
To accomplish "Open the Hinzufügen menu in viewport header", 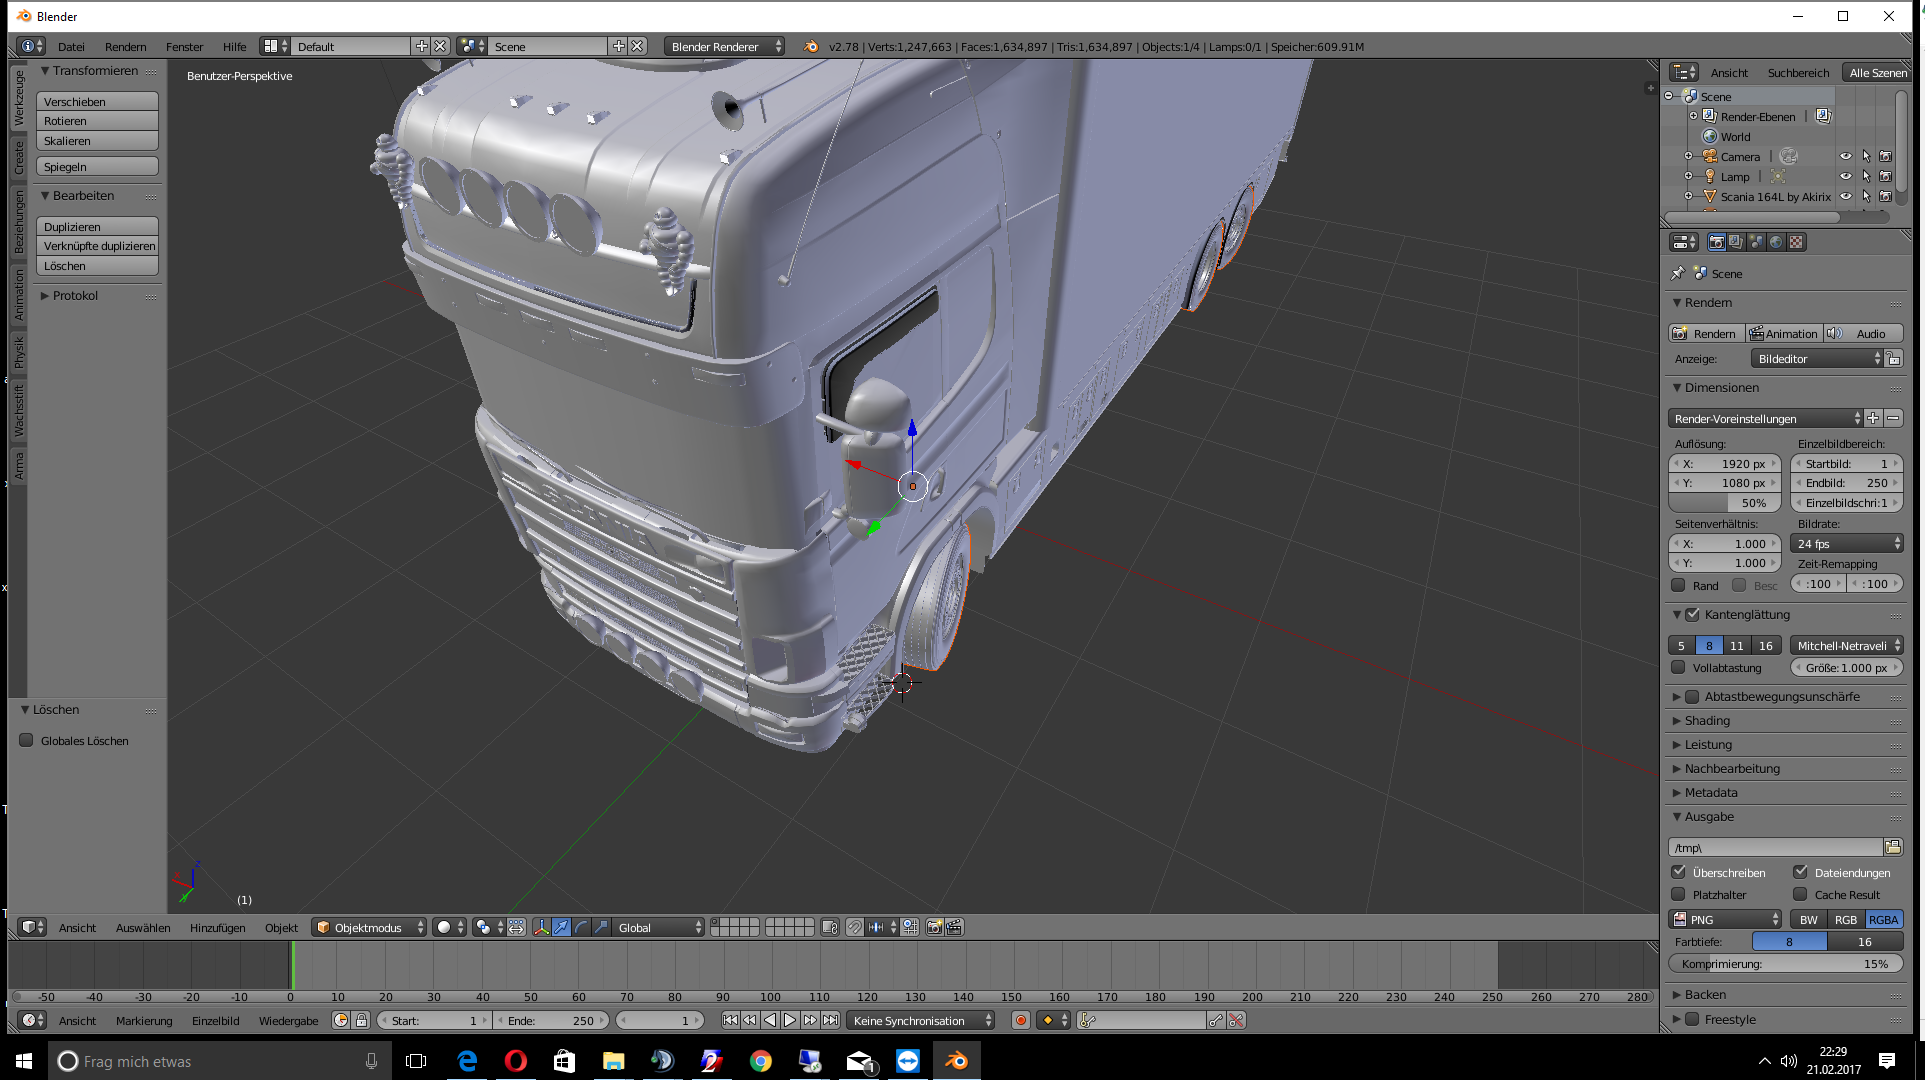I will tap(217, 927).
